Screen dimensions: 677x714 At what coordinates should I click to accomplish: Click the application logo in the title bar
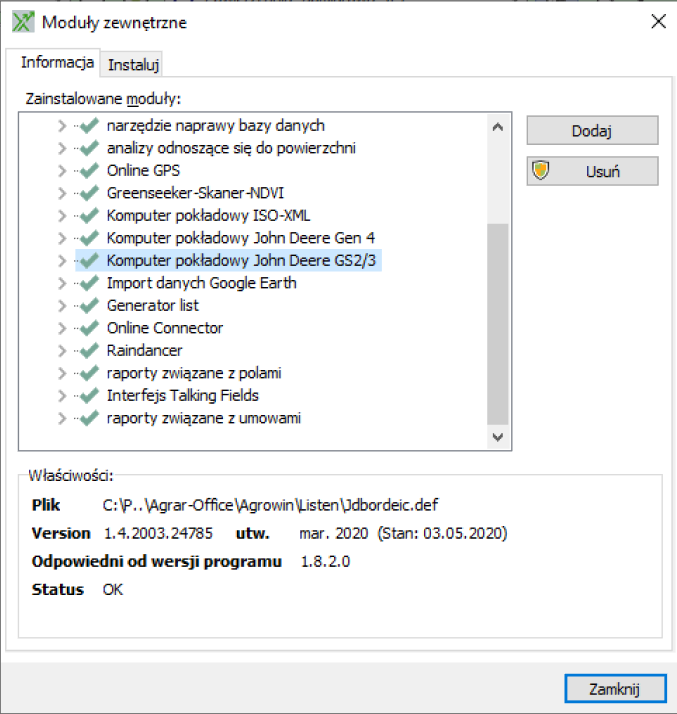[x=23, y=22]
